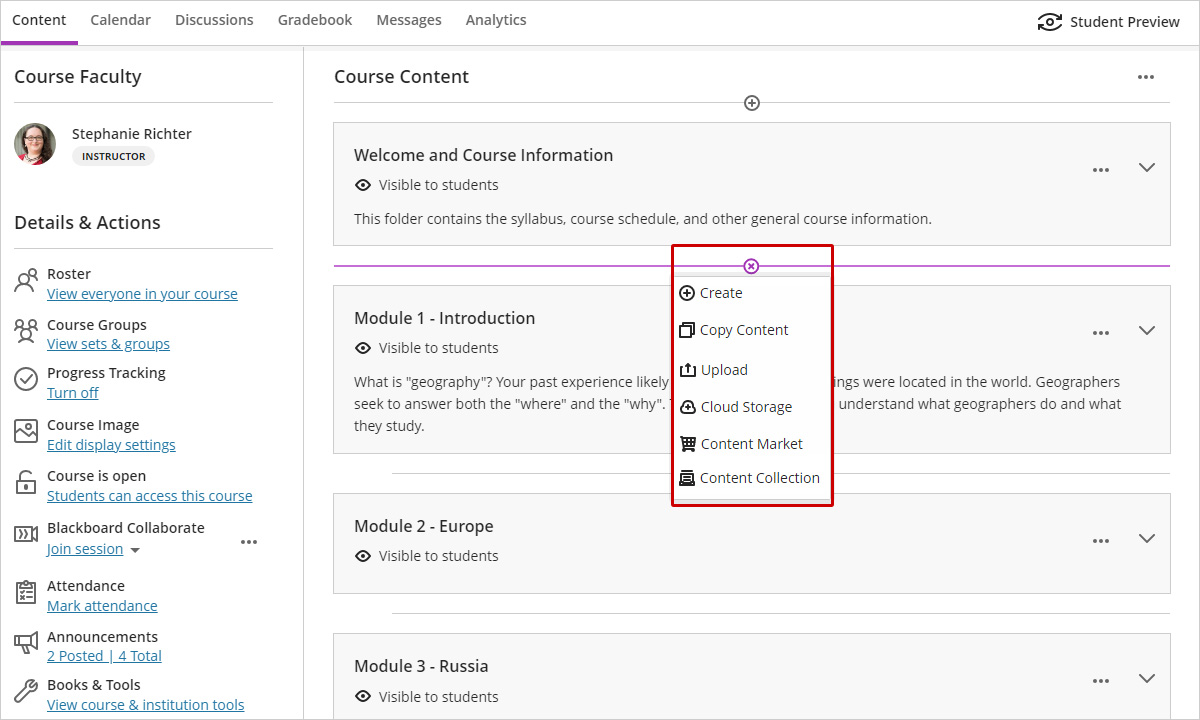This screenshot has height=720, width=1200.
Task: Open the Join session dropdown arrow
Action: [135, 551]
